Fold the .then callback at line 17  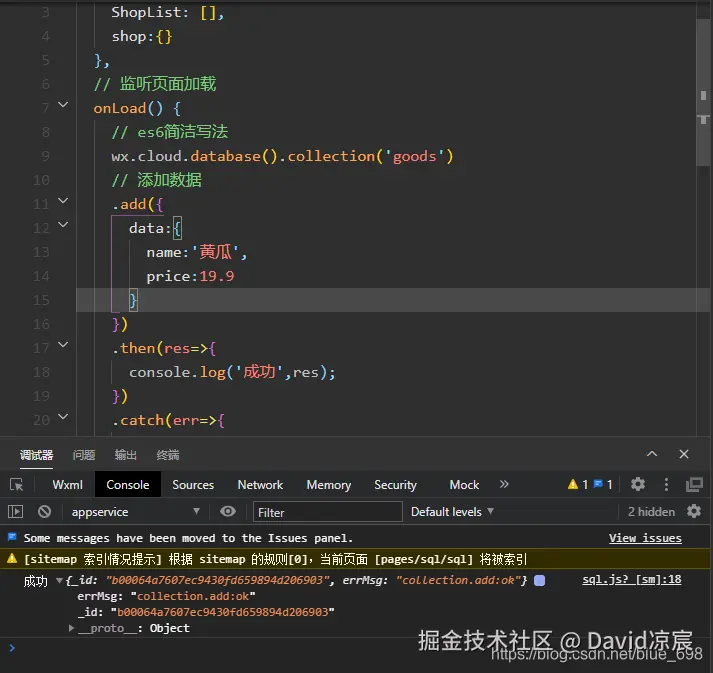pos(63,345)
